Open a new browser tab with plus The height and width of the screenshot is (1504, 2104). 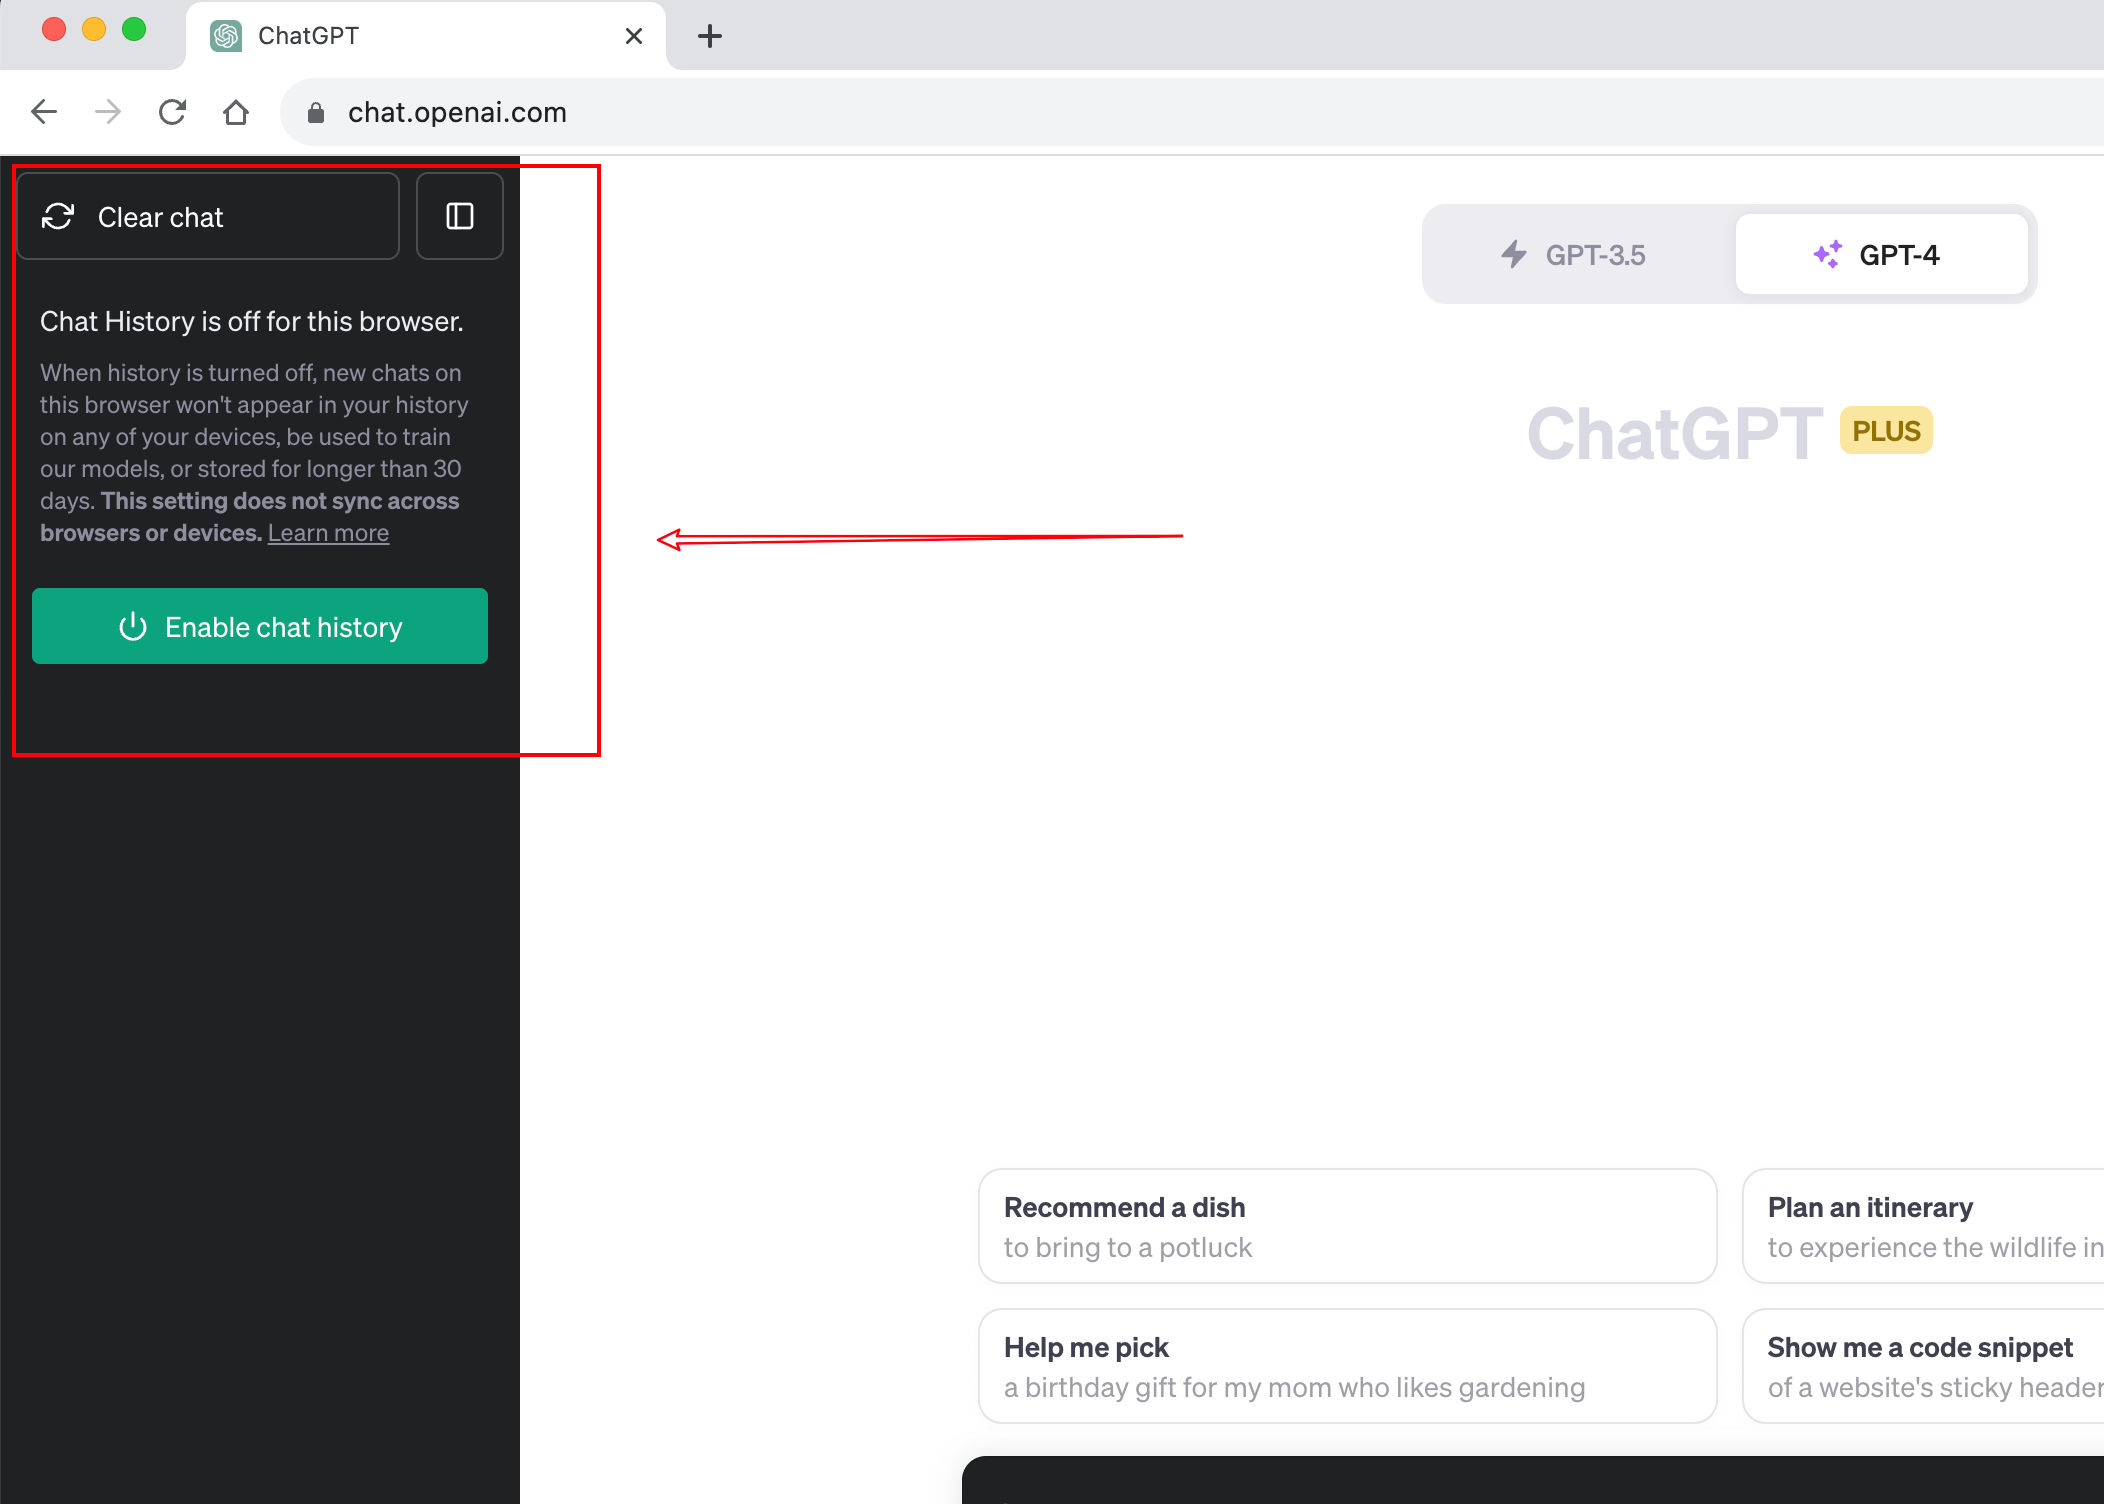[710, 36]
